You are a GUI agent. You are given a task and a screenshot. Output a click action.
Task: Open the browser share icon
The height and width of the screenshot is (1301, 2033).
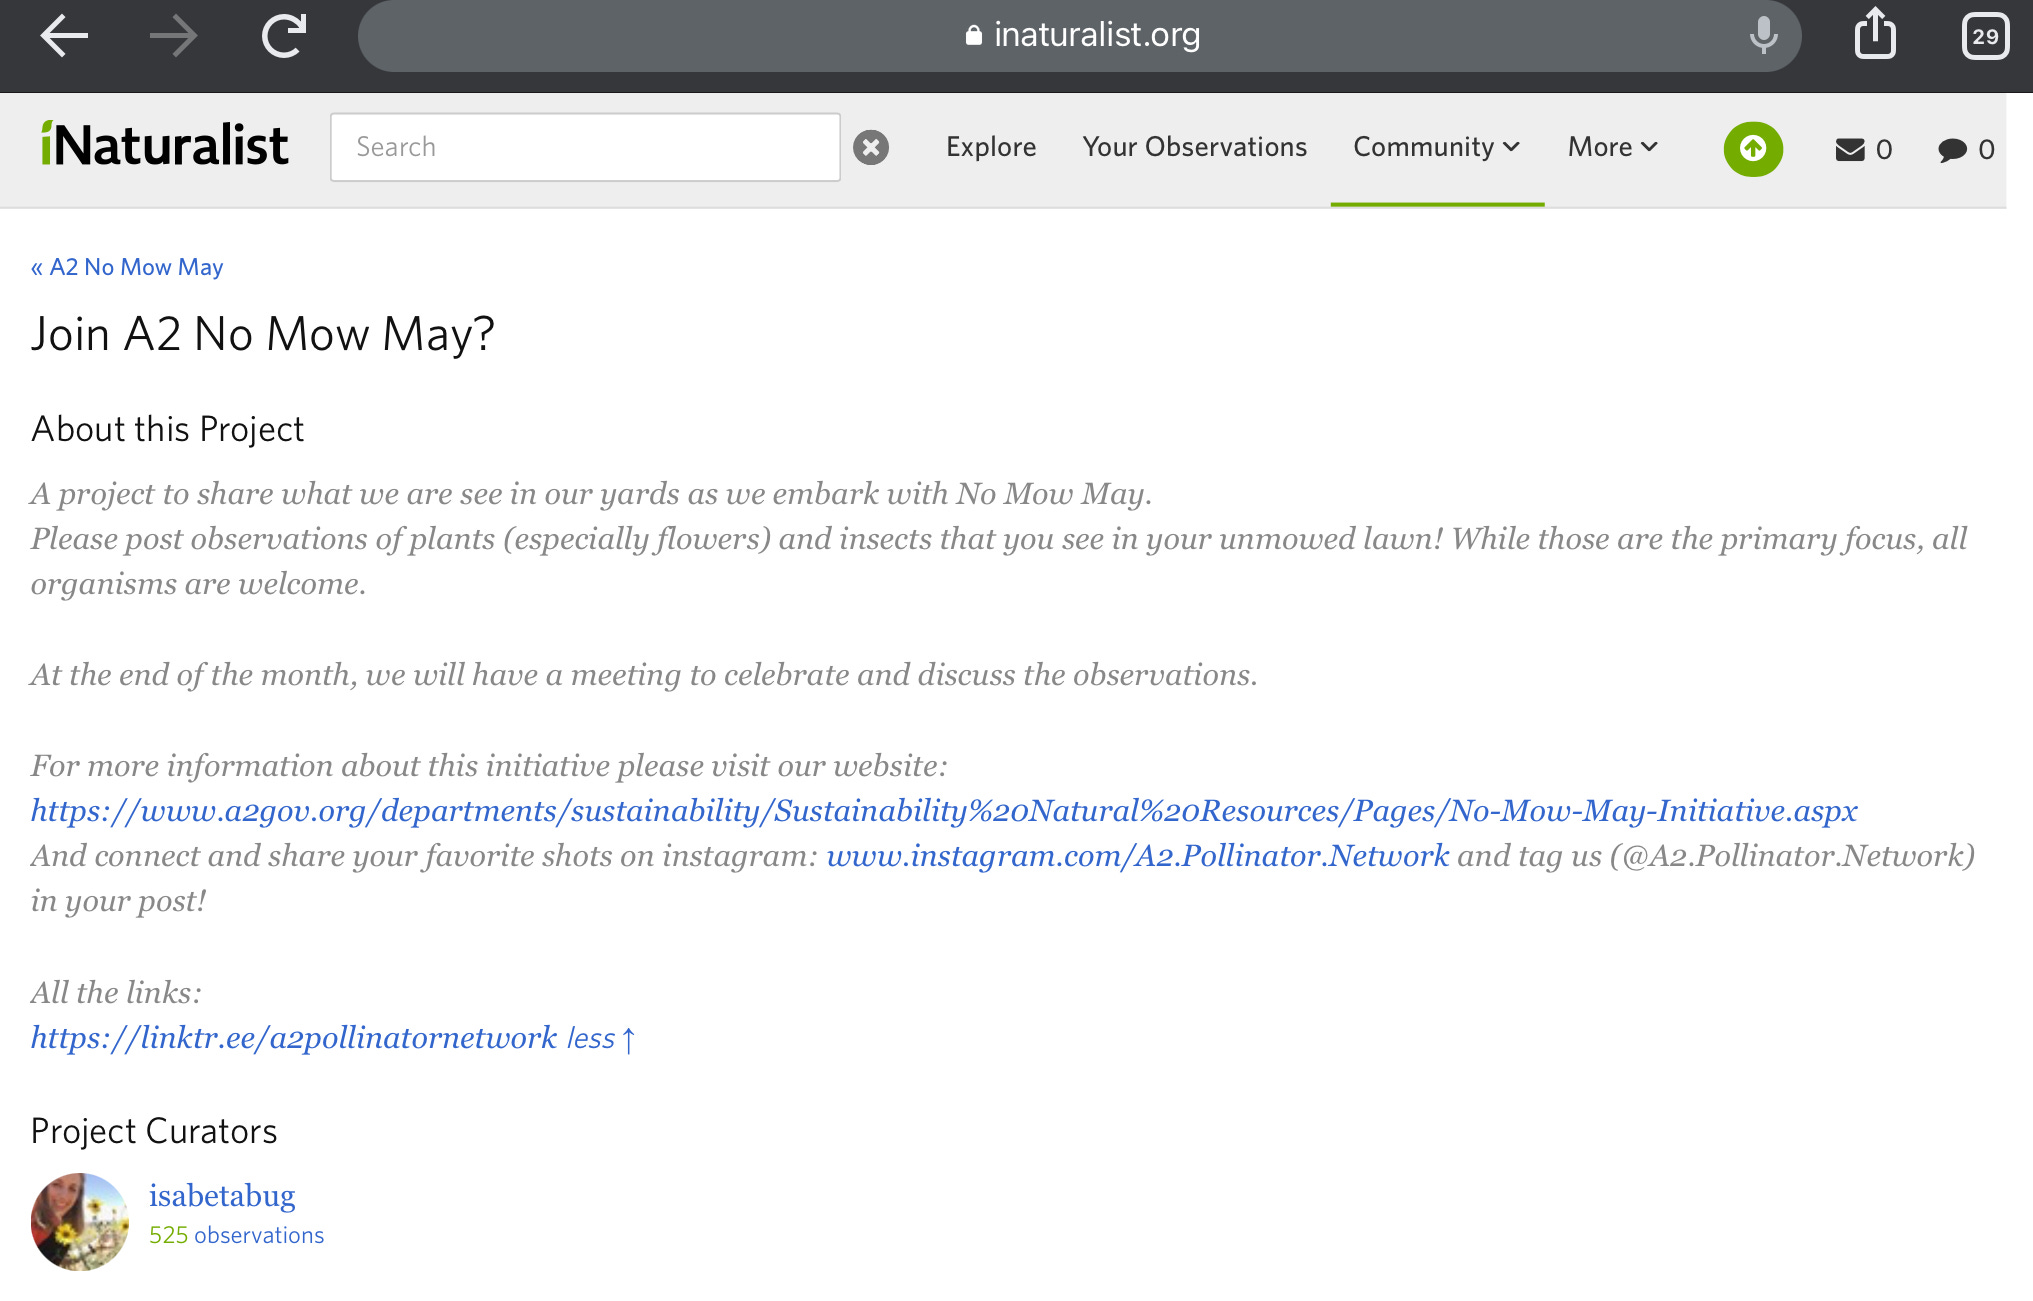1875,34
